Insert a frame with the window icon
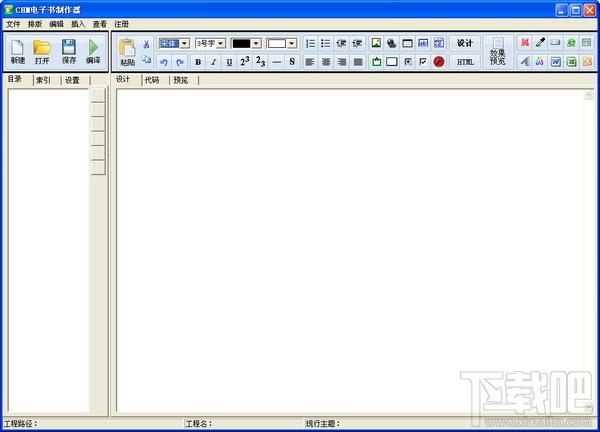This screenshot has width=600, height=432. click(x=408, y=43)
